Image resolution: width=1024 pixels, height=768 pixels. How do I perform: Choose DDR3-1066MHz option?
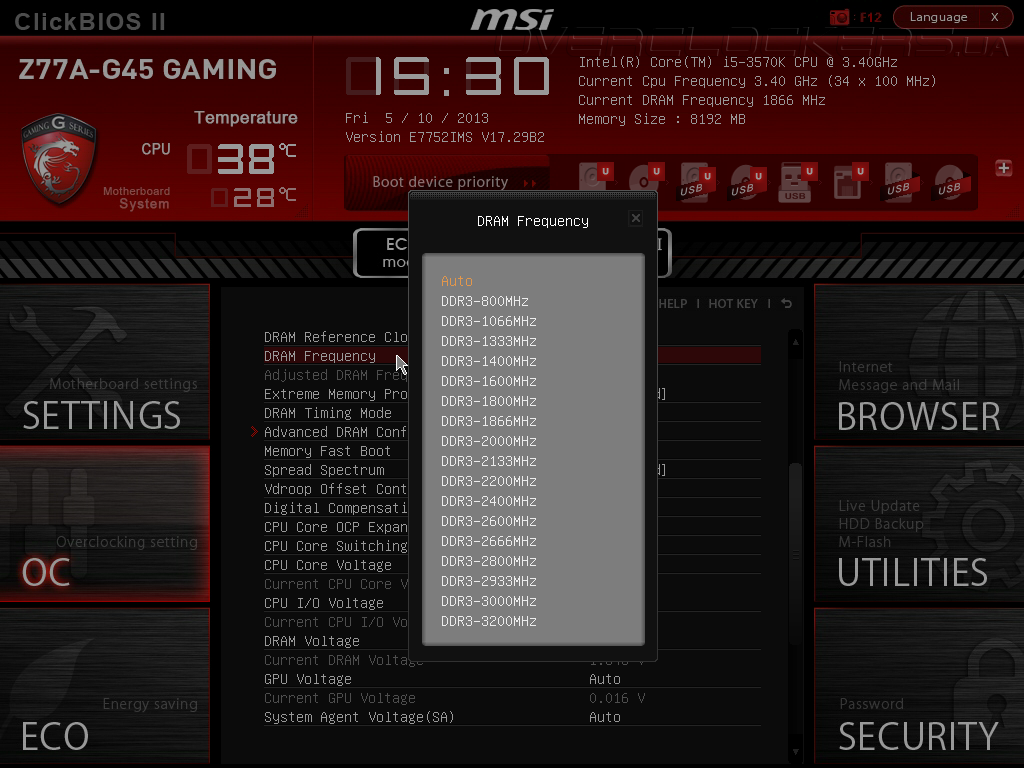(488, 321)
